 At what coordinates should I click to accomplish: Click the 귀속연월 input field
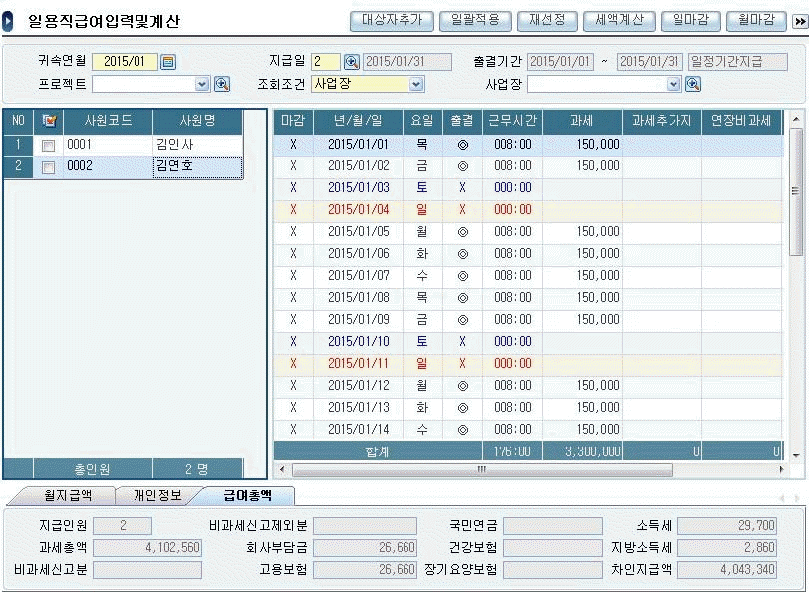coord(124,62)
